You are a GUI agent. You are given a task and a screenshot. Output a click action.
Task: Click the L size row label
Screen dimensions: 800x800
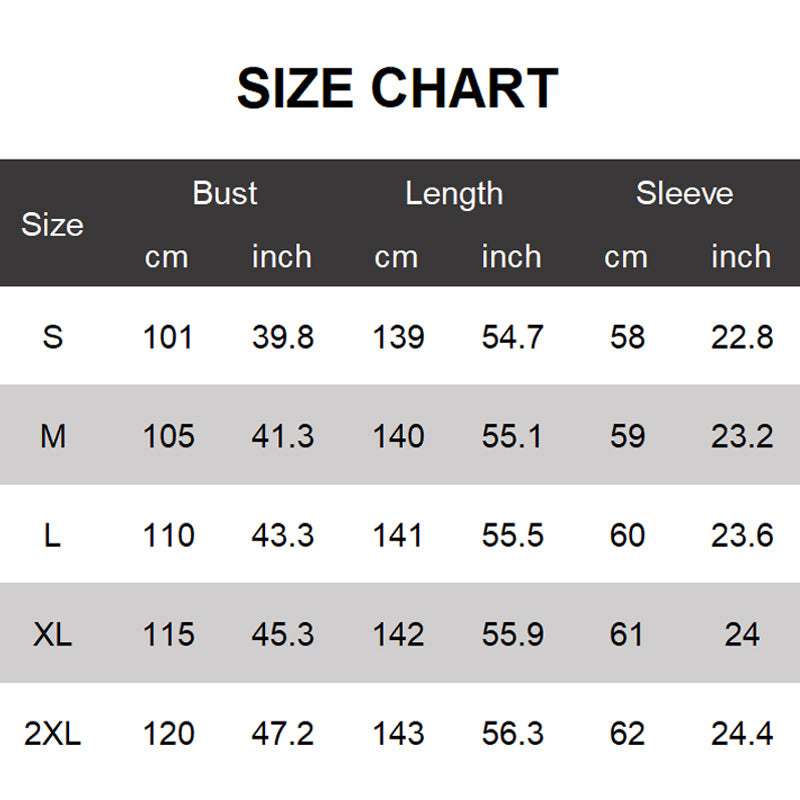(x=52, y=535)
